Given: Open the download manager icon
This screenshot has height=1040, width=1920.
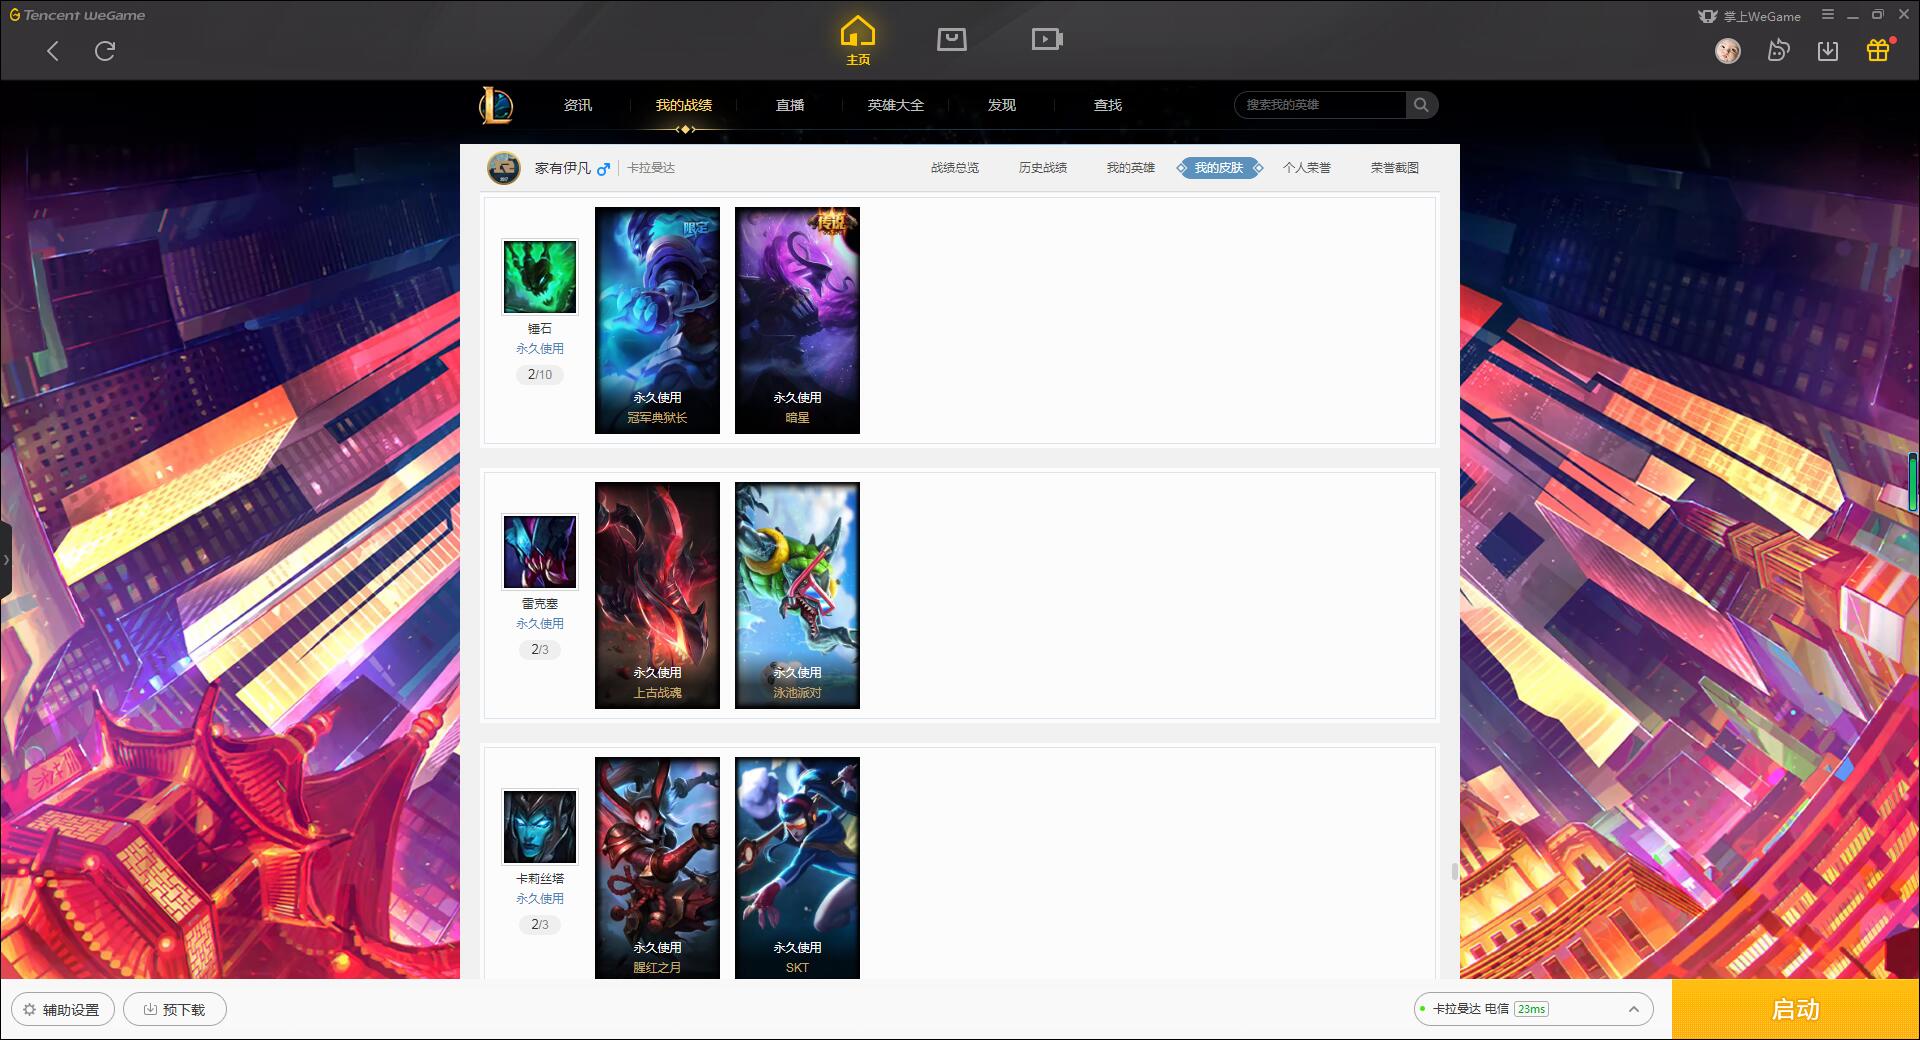Looking at the screenshot, I should click(1828, 50).
